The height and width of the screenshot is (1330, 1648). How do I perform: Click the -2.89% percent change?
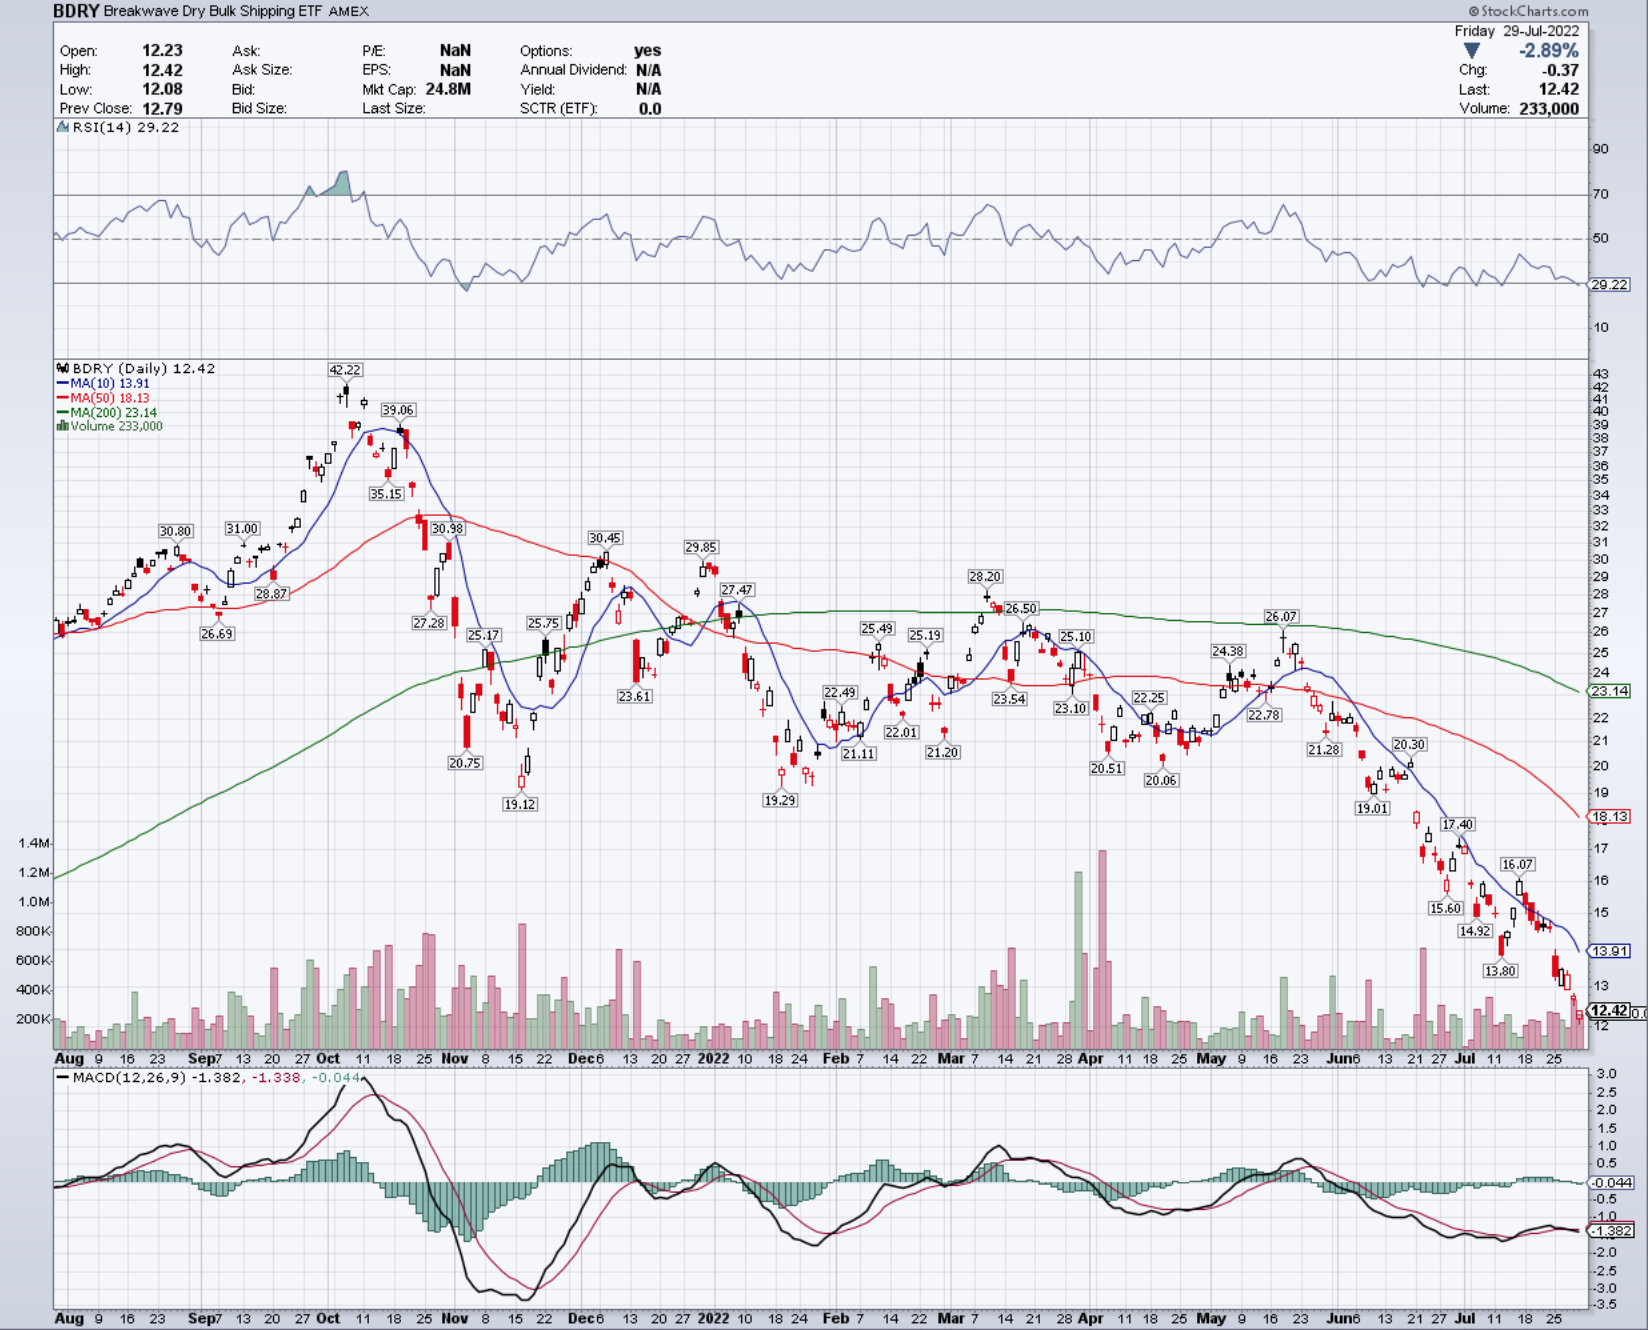pyautogui.click(x=1549, y=51)
